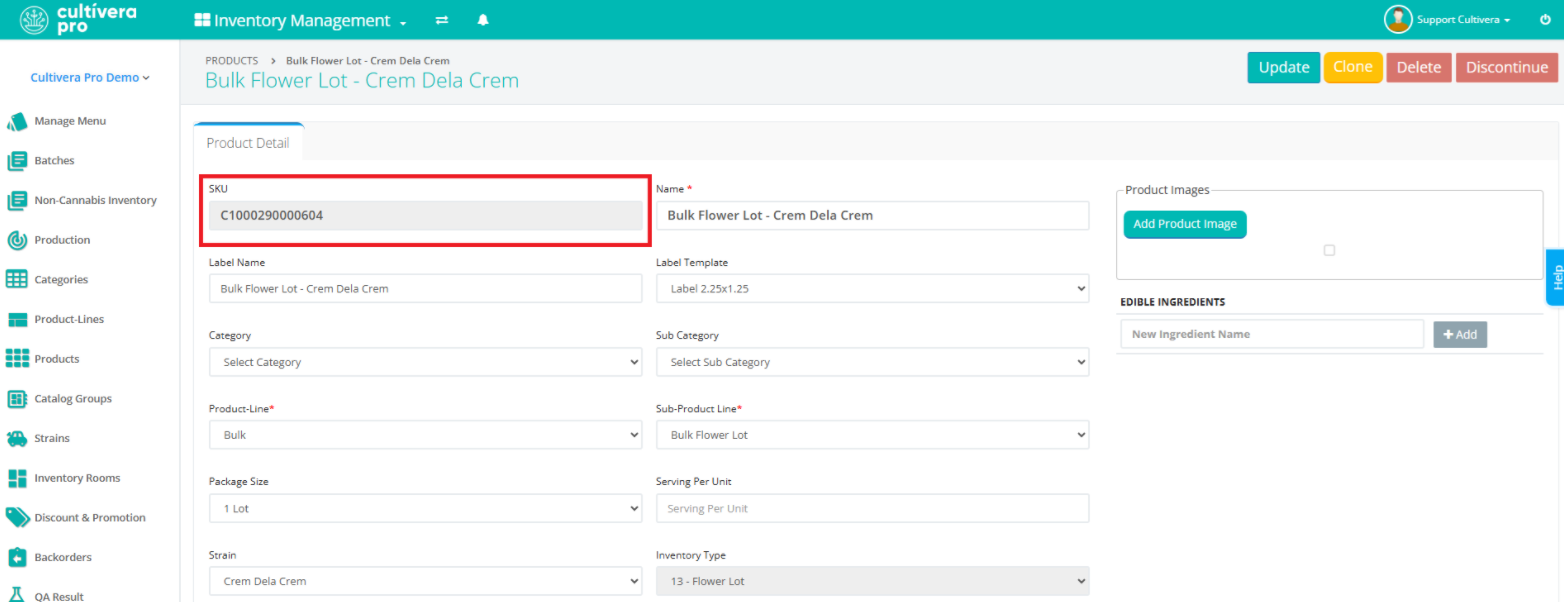The height and width of the screenshot is (602, 1564).
Task: Go to Batches in sidebar
Action: coord(54,161)
